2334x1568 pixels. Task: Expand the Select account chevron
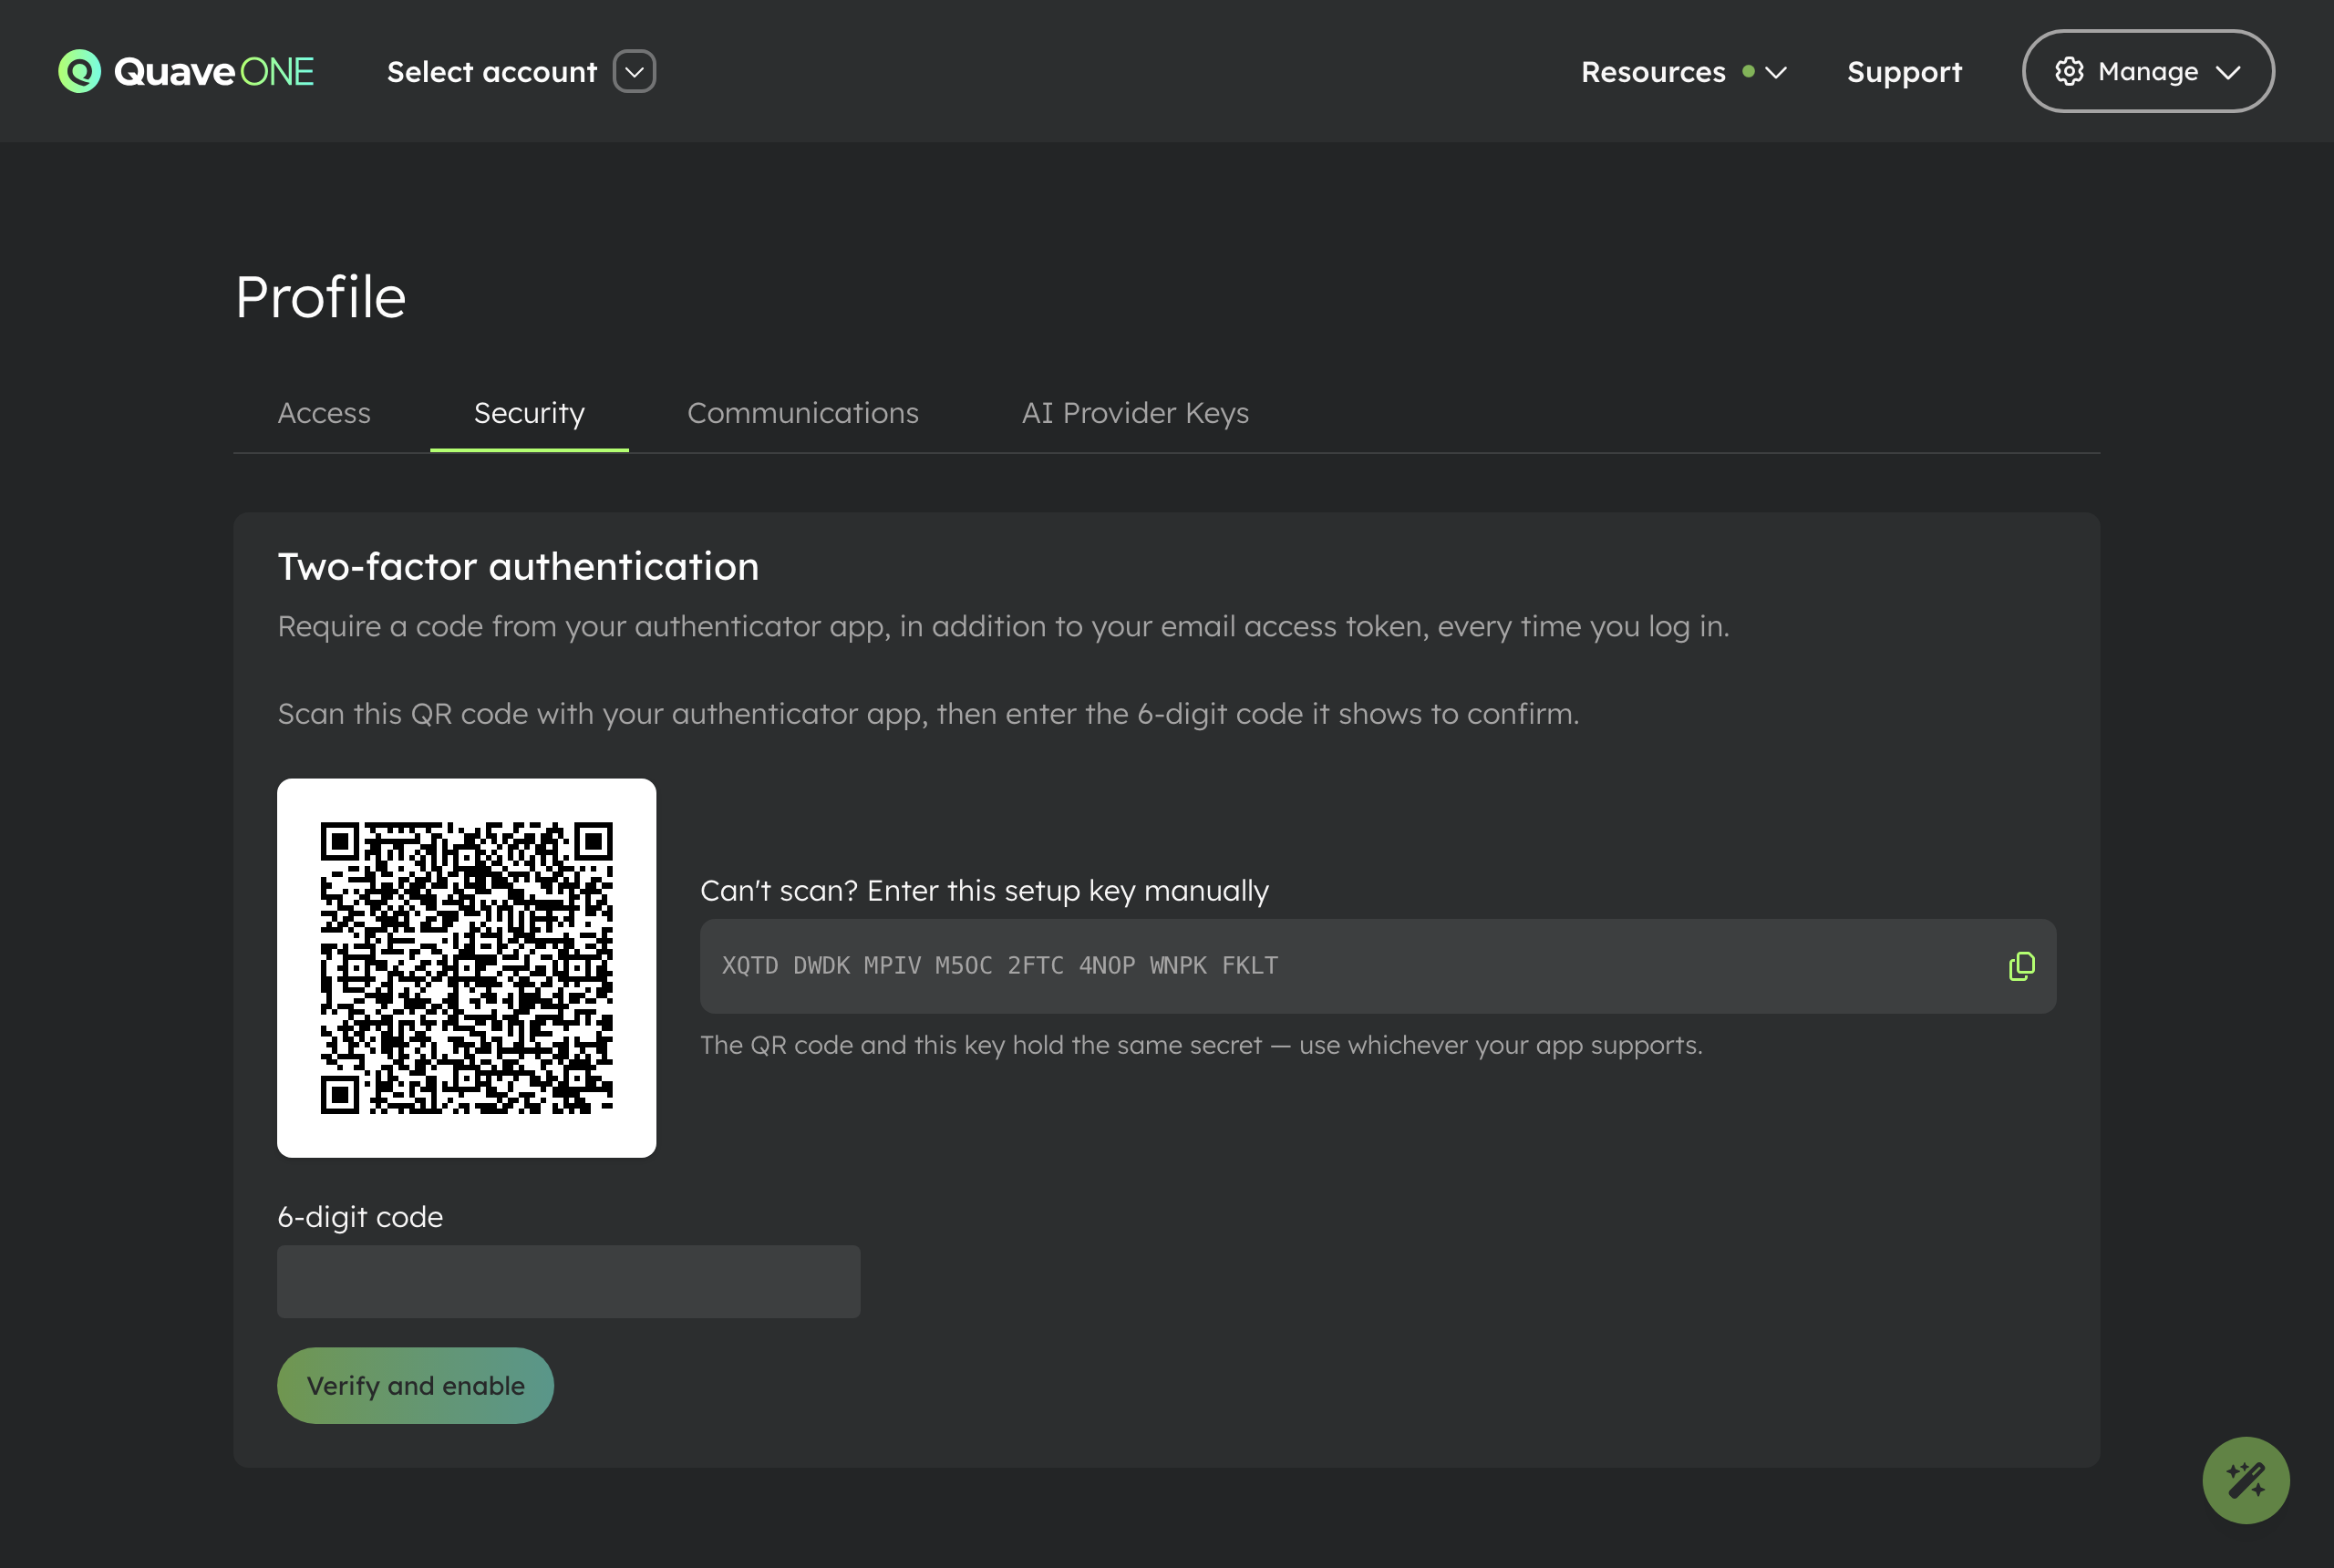click(634, 72)
